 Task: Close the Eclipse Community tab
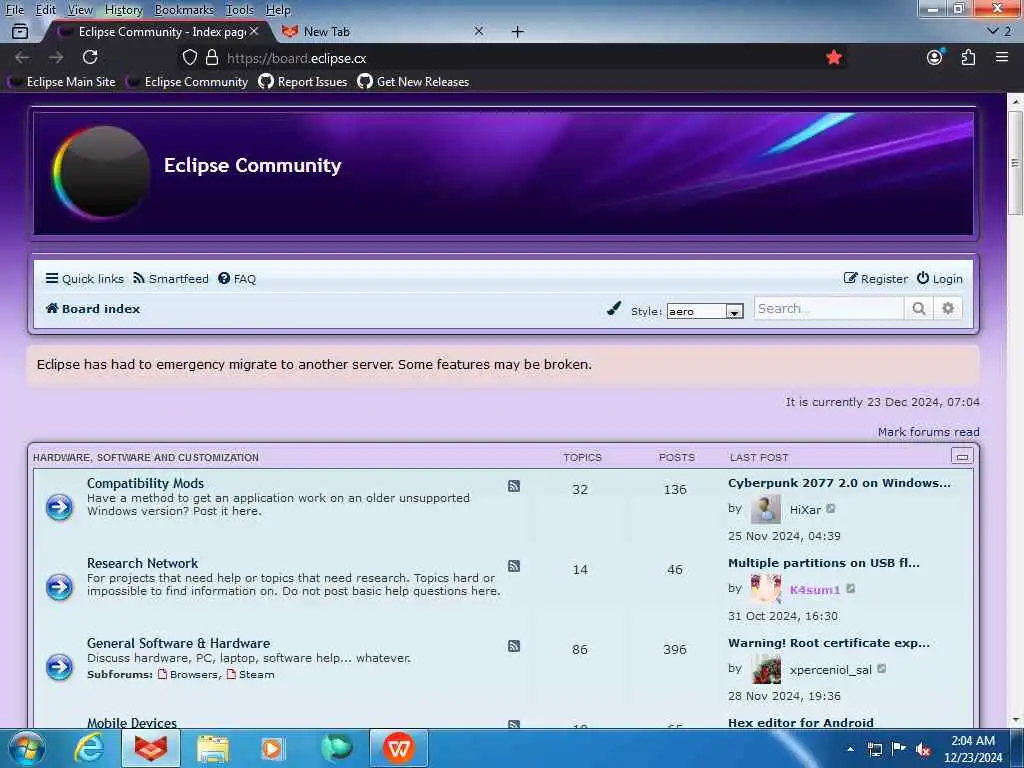[254, 31]
